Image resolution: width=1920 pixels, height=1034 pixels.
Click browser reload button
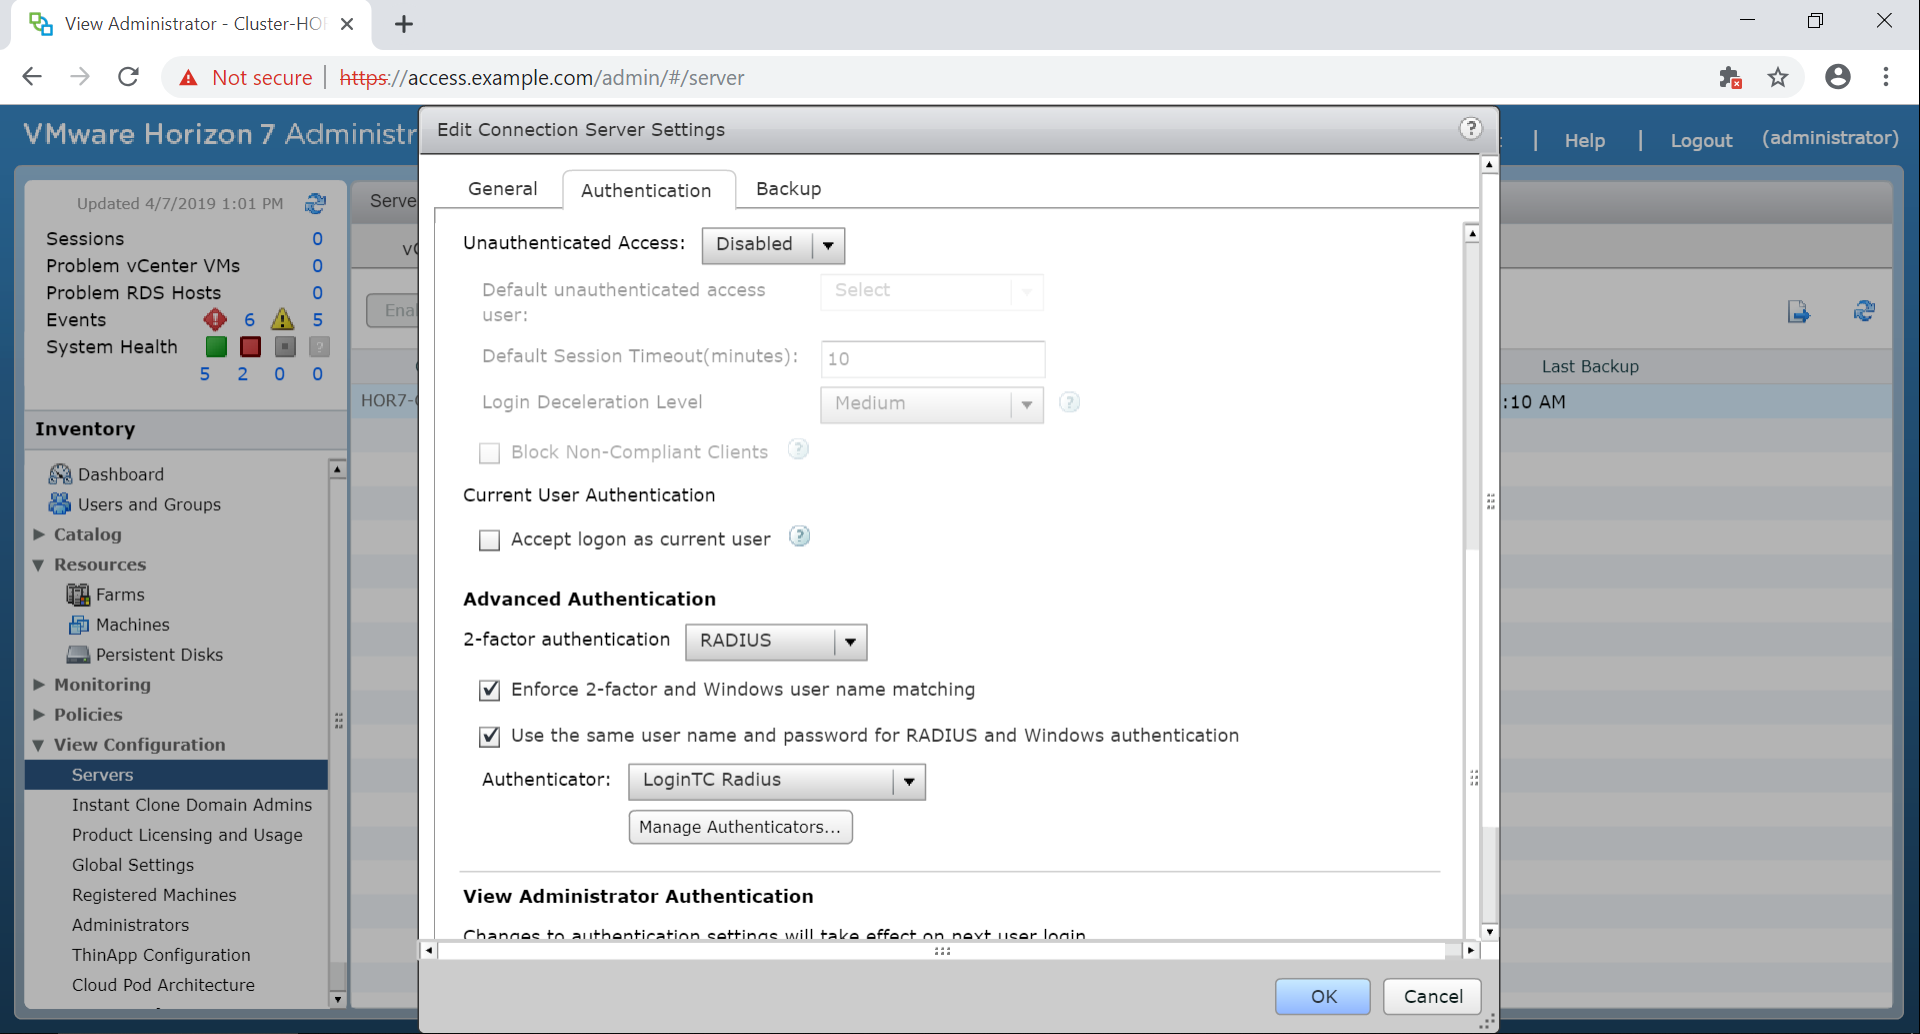[128, 77]
